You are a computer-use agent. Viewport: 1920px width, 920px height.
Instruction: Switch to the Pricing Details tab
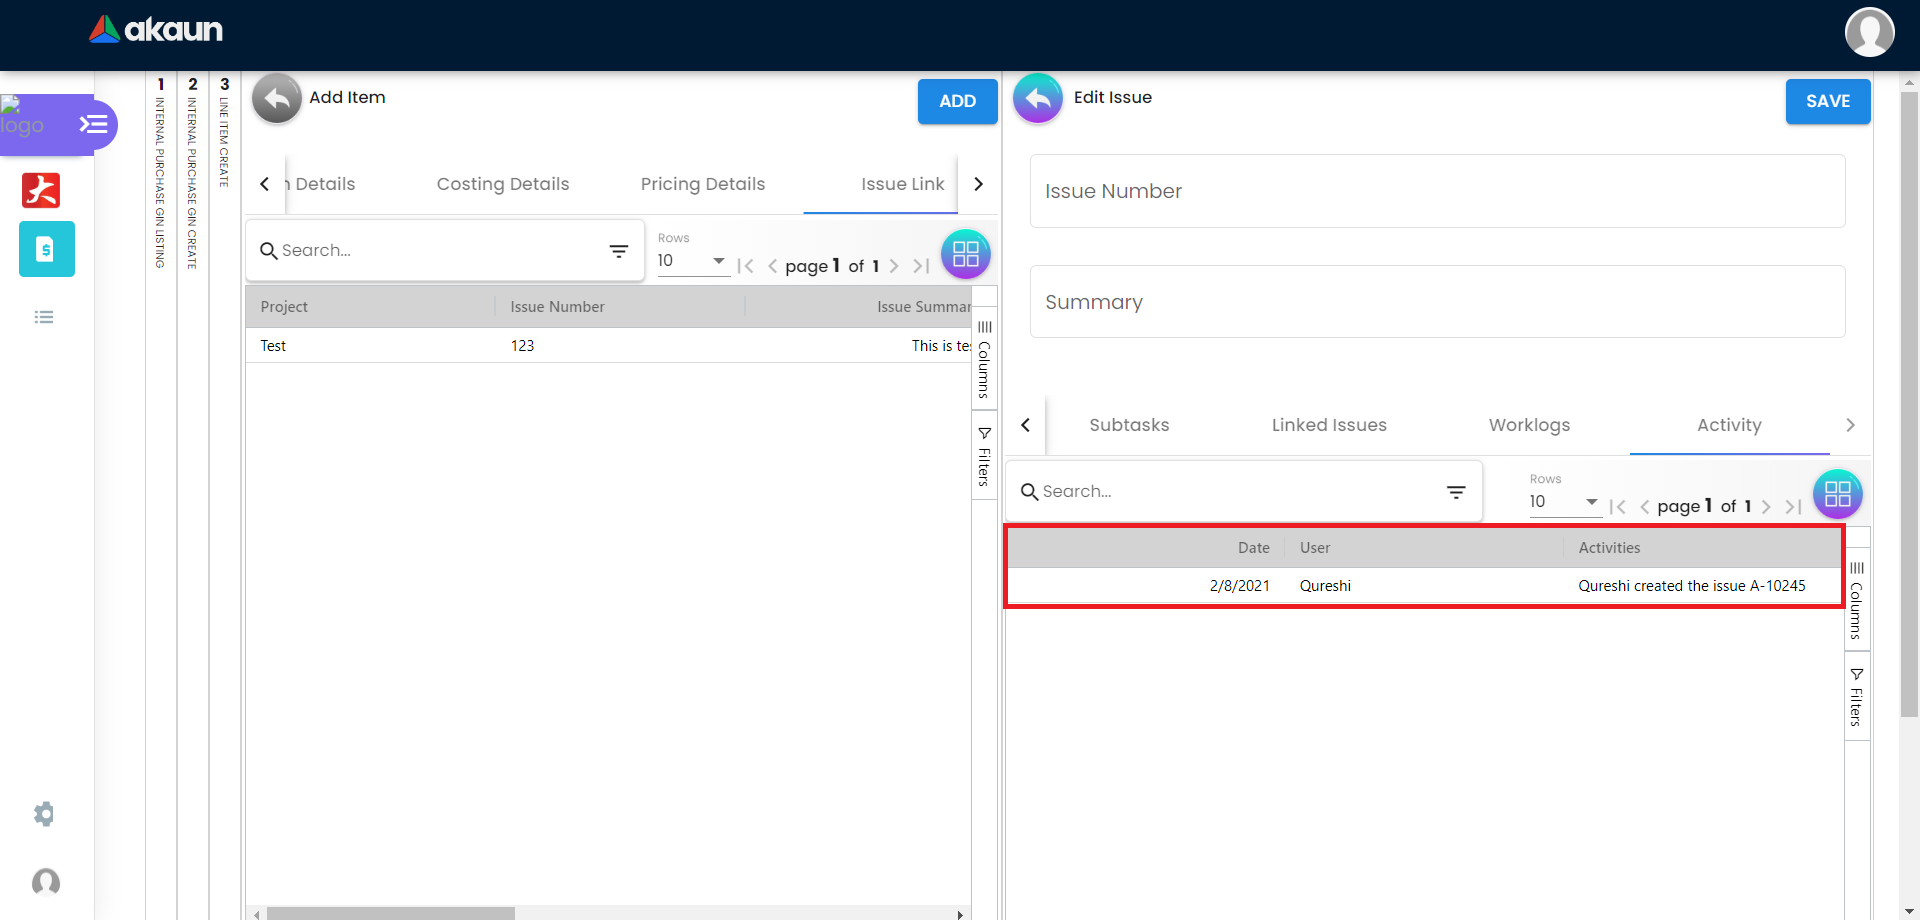703,184
